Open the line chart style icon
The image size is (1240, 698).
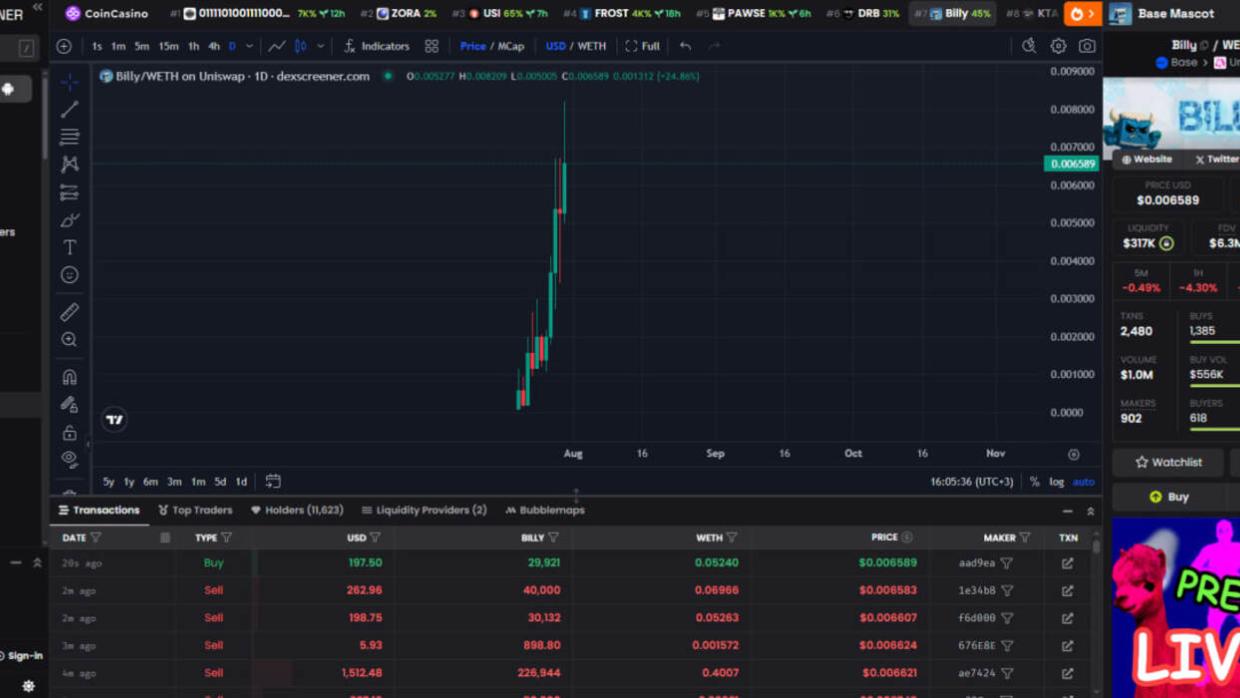click(277, 46)
